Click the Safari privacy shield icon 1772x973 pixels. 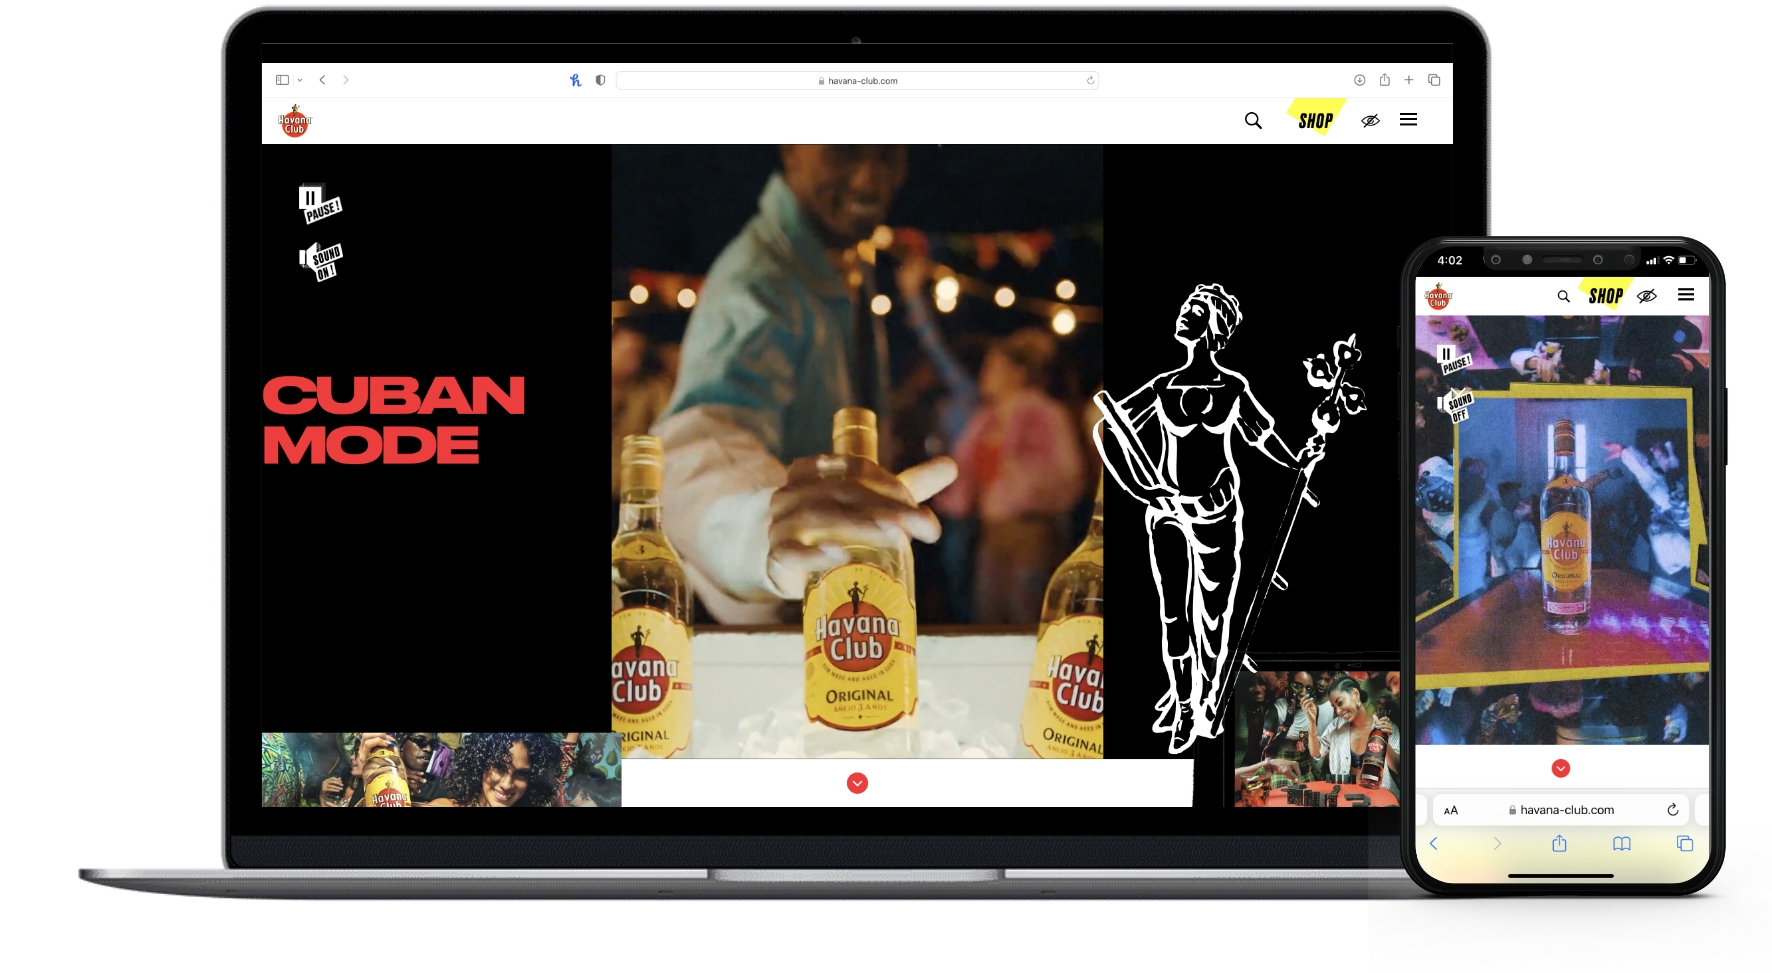tap(600, 80)
